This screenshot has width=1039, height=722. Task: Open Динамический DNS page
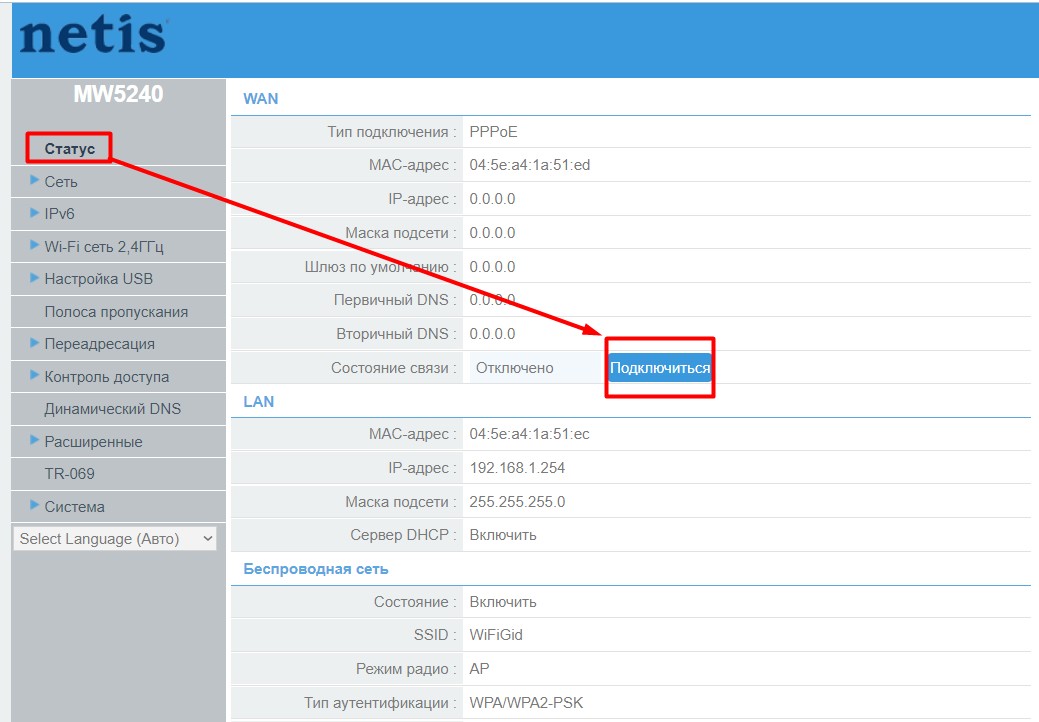[113, 409]
